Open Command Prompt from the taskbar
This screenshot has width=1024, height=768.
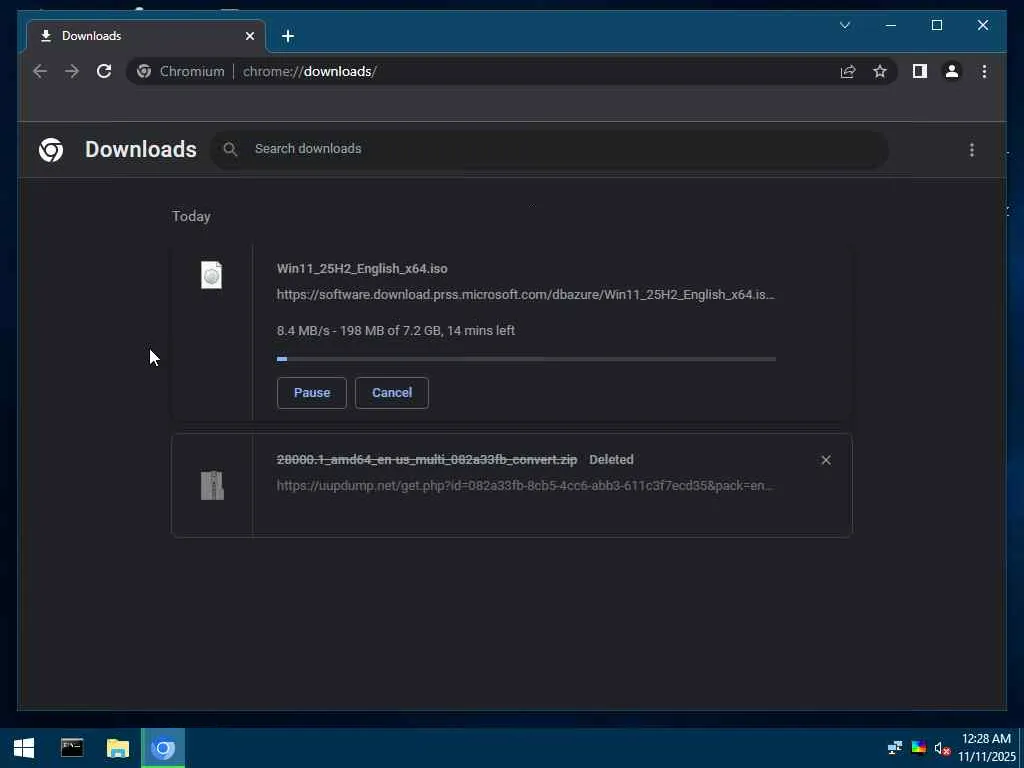tap(72, 748)
